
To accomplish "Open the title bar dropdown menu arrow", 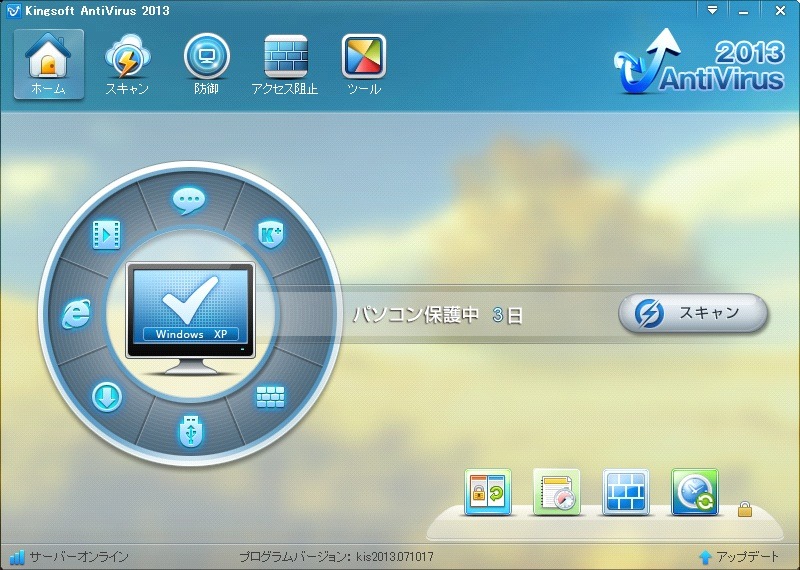I will (x=713, y=10).
